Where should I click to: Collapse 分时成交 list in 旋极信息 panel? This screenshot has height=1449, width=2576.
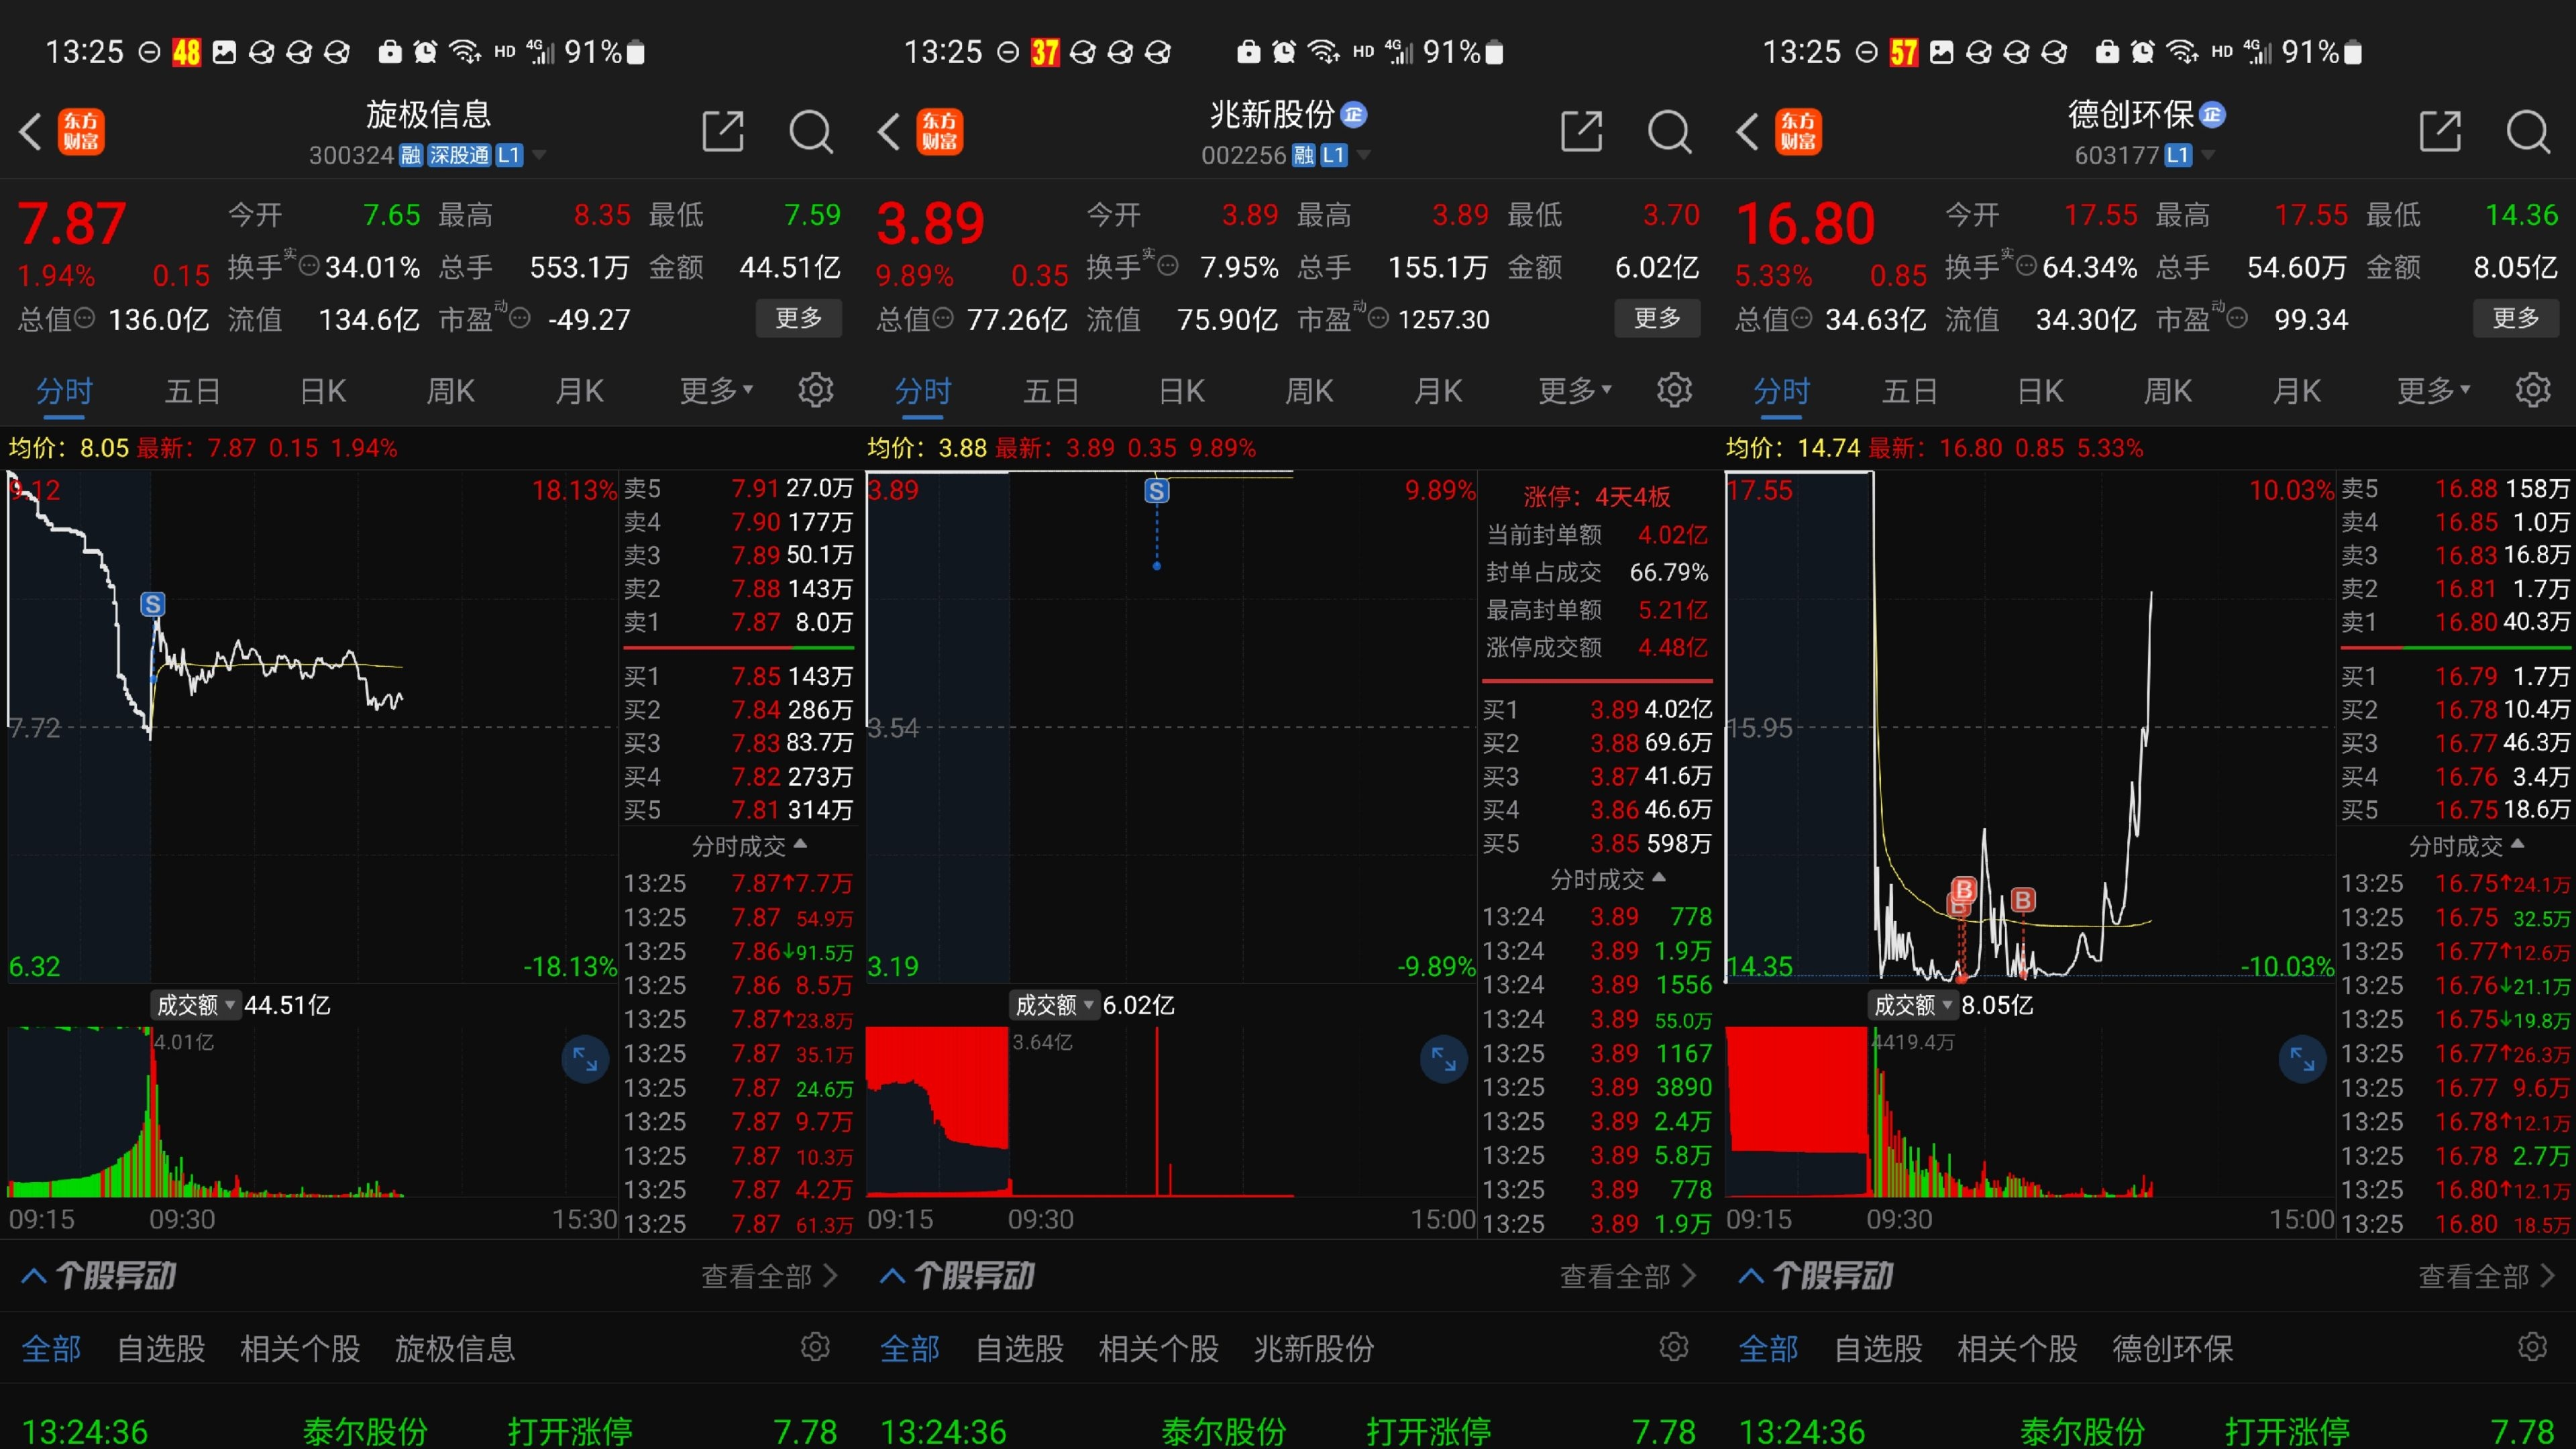coord(749,846)
